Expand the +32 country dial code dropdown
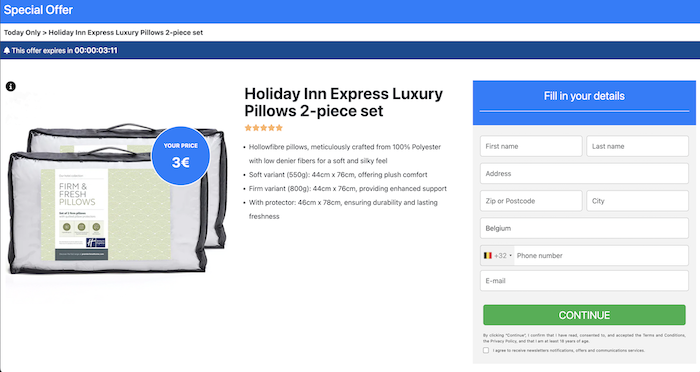 [497, 255]
